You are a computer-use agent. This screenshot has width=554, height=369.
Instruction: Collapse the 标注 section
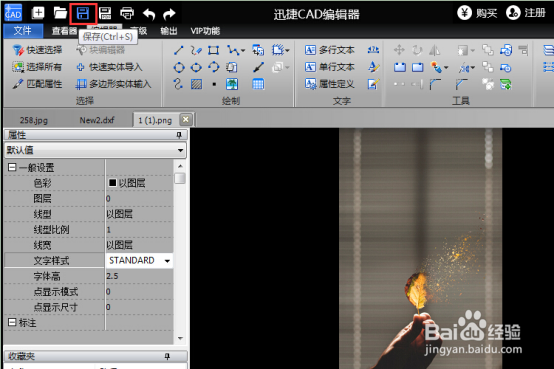pos(12,322)
